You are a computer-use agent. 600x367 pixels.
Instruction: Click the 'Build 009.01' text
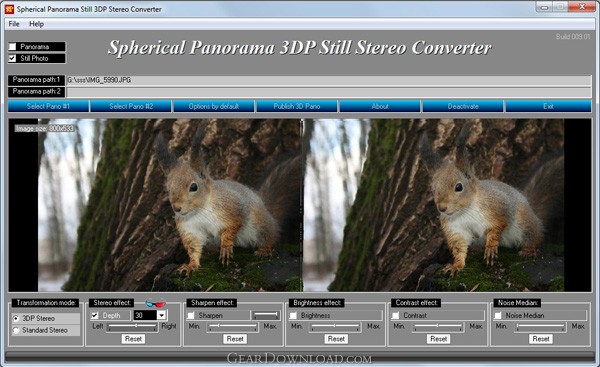point(573,37)
